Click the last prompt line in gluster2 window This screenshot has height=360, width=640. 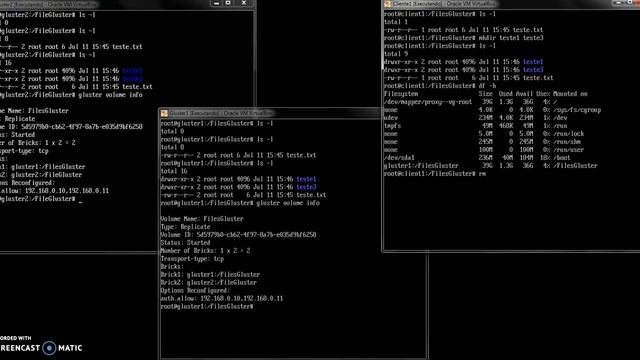[x=41, y=199]
